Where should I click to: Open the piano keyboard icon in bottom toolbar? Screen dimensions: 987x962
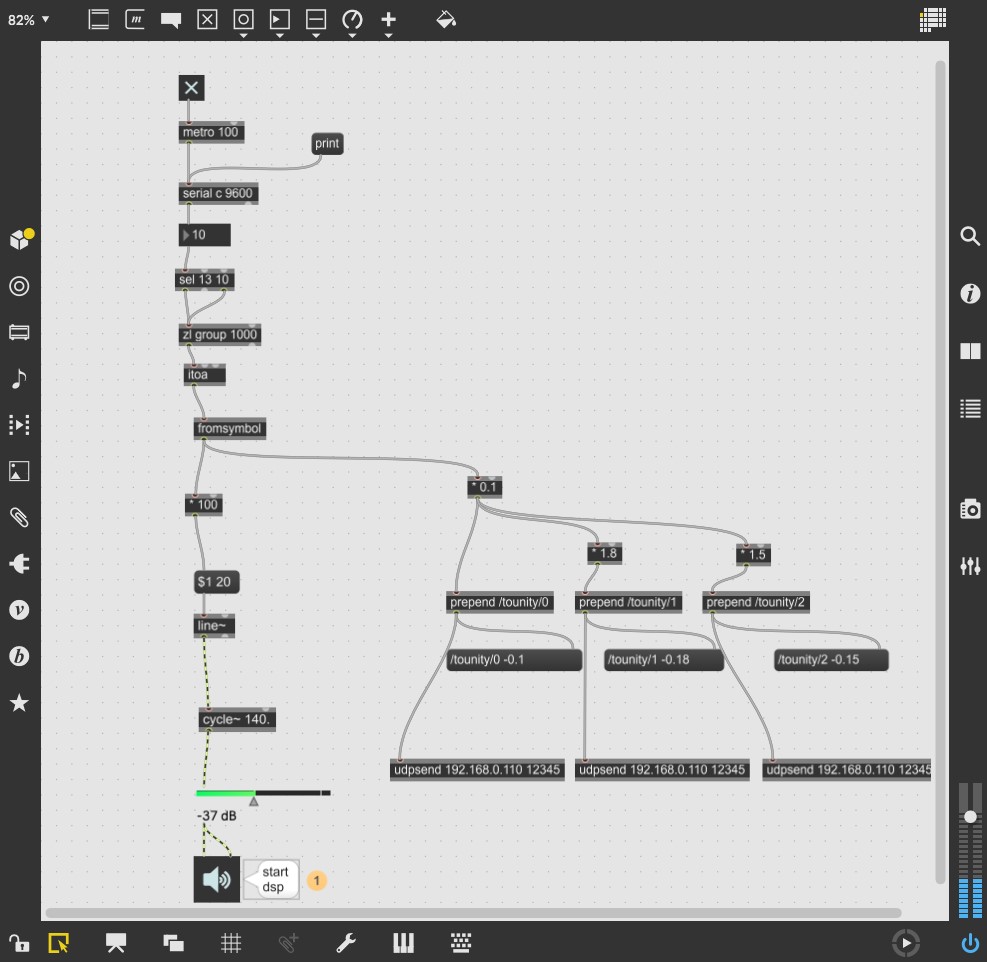[x=403, y=942]
